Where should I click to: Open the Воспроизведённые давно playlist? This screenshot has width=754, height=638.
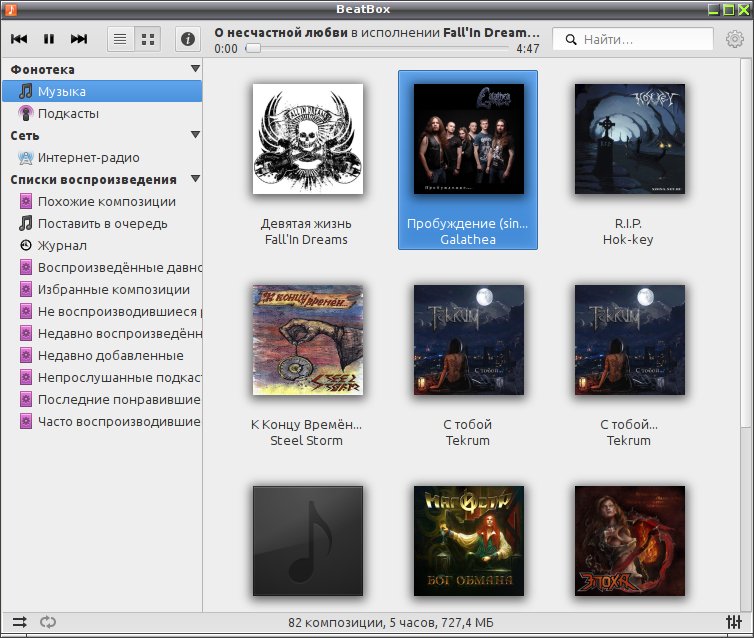[x=102, y=267]
